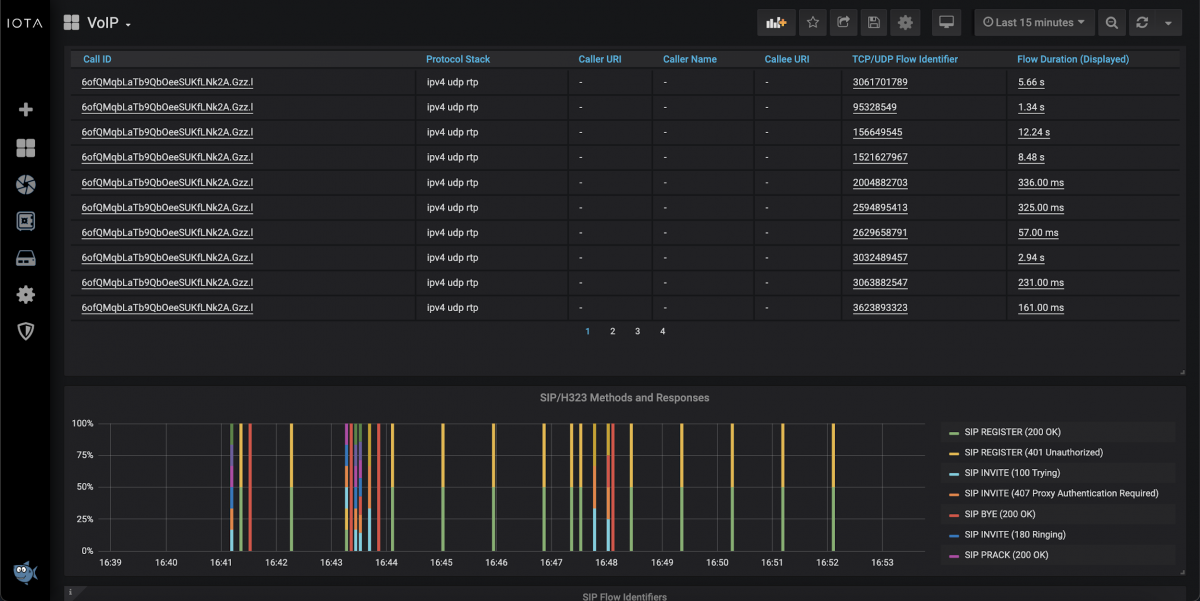Go to page 4 of the call table

coord(662,331)
